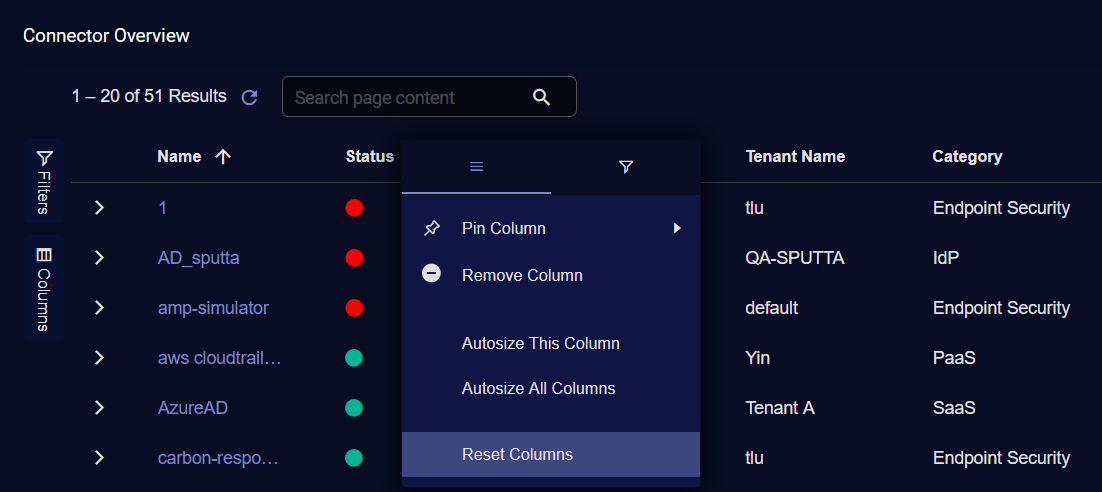Click the Pin Column pushpin icon
The width and height of the screenshot is (1102, 492).
[x=431, y=228]
